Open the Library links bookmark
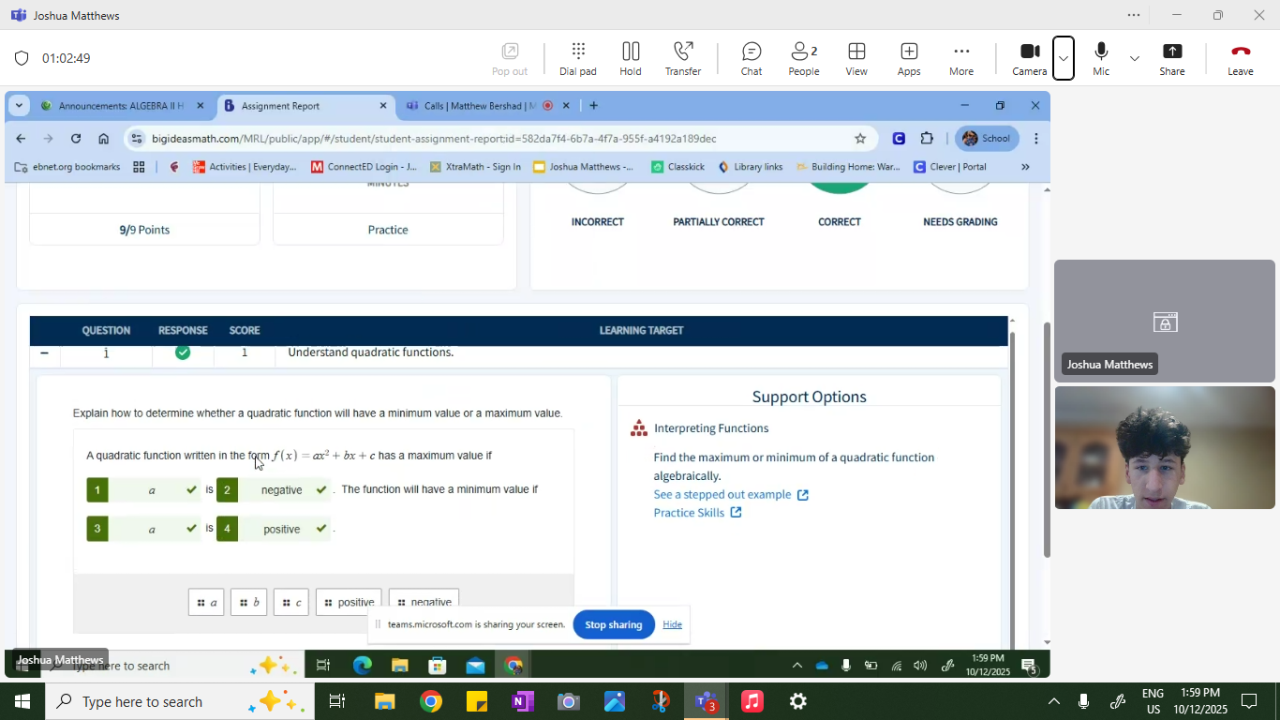 [750, 167]
